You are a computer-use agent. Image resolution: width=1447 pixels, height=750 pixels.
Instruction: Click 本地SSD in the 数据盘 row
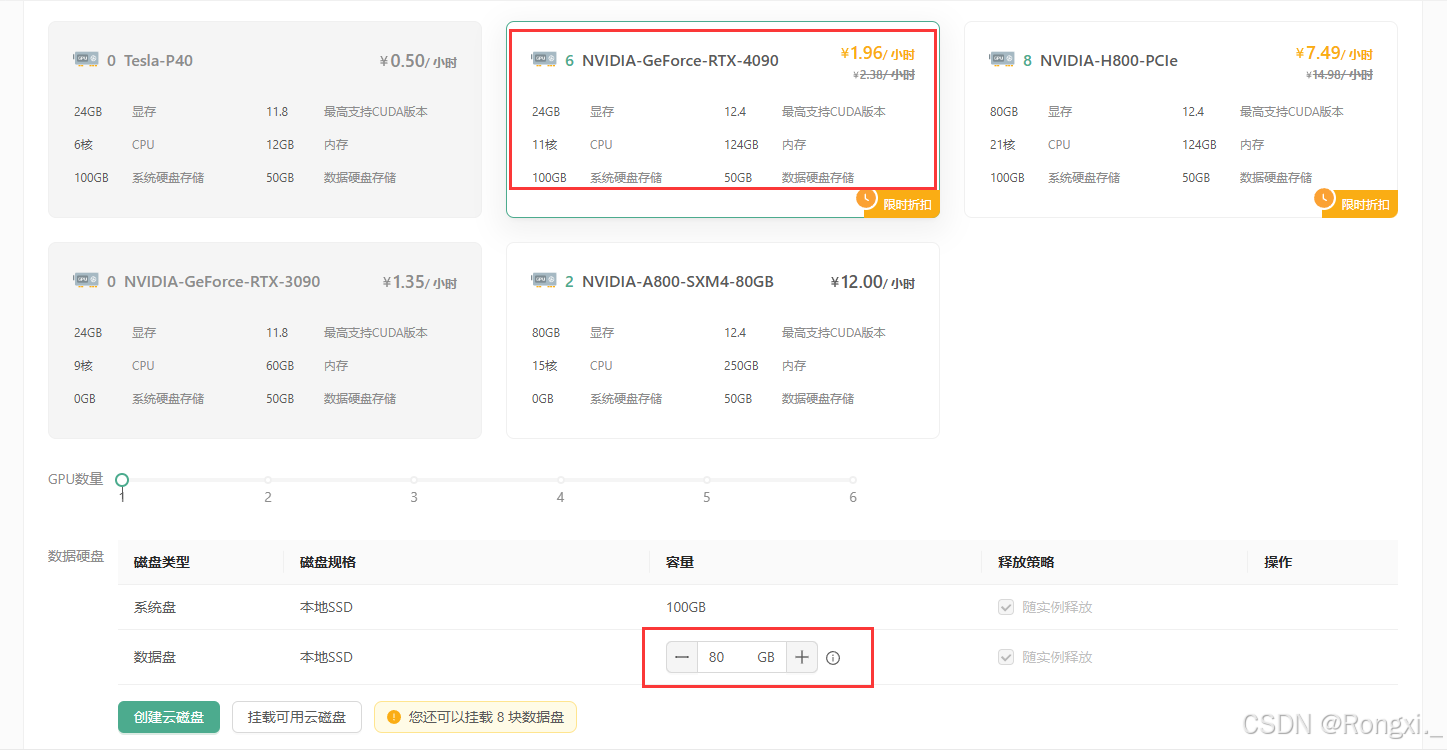pyautogui.click(x=326, y=657)
